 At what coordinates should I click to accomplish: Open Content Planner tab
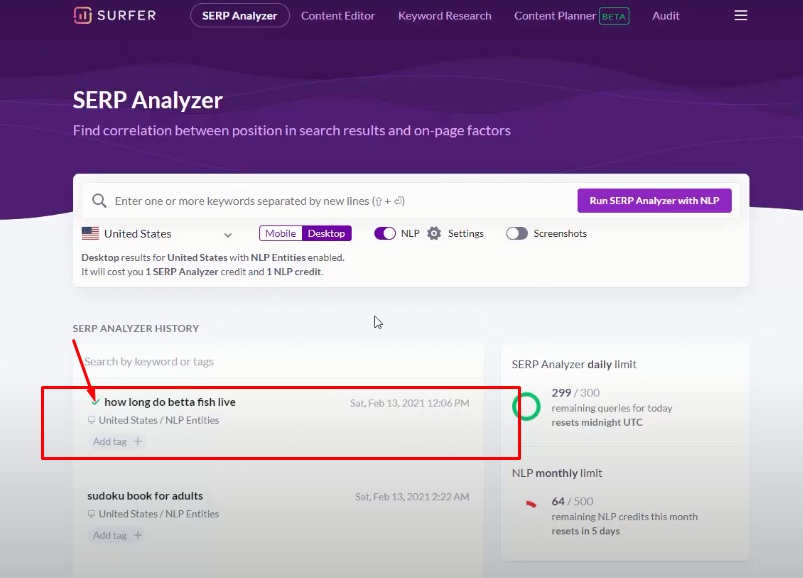click(x=555, y=16)
